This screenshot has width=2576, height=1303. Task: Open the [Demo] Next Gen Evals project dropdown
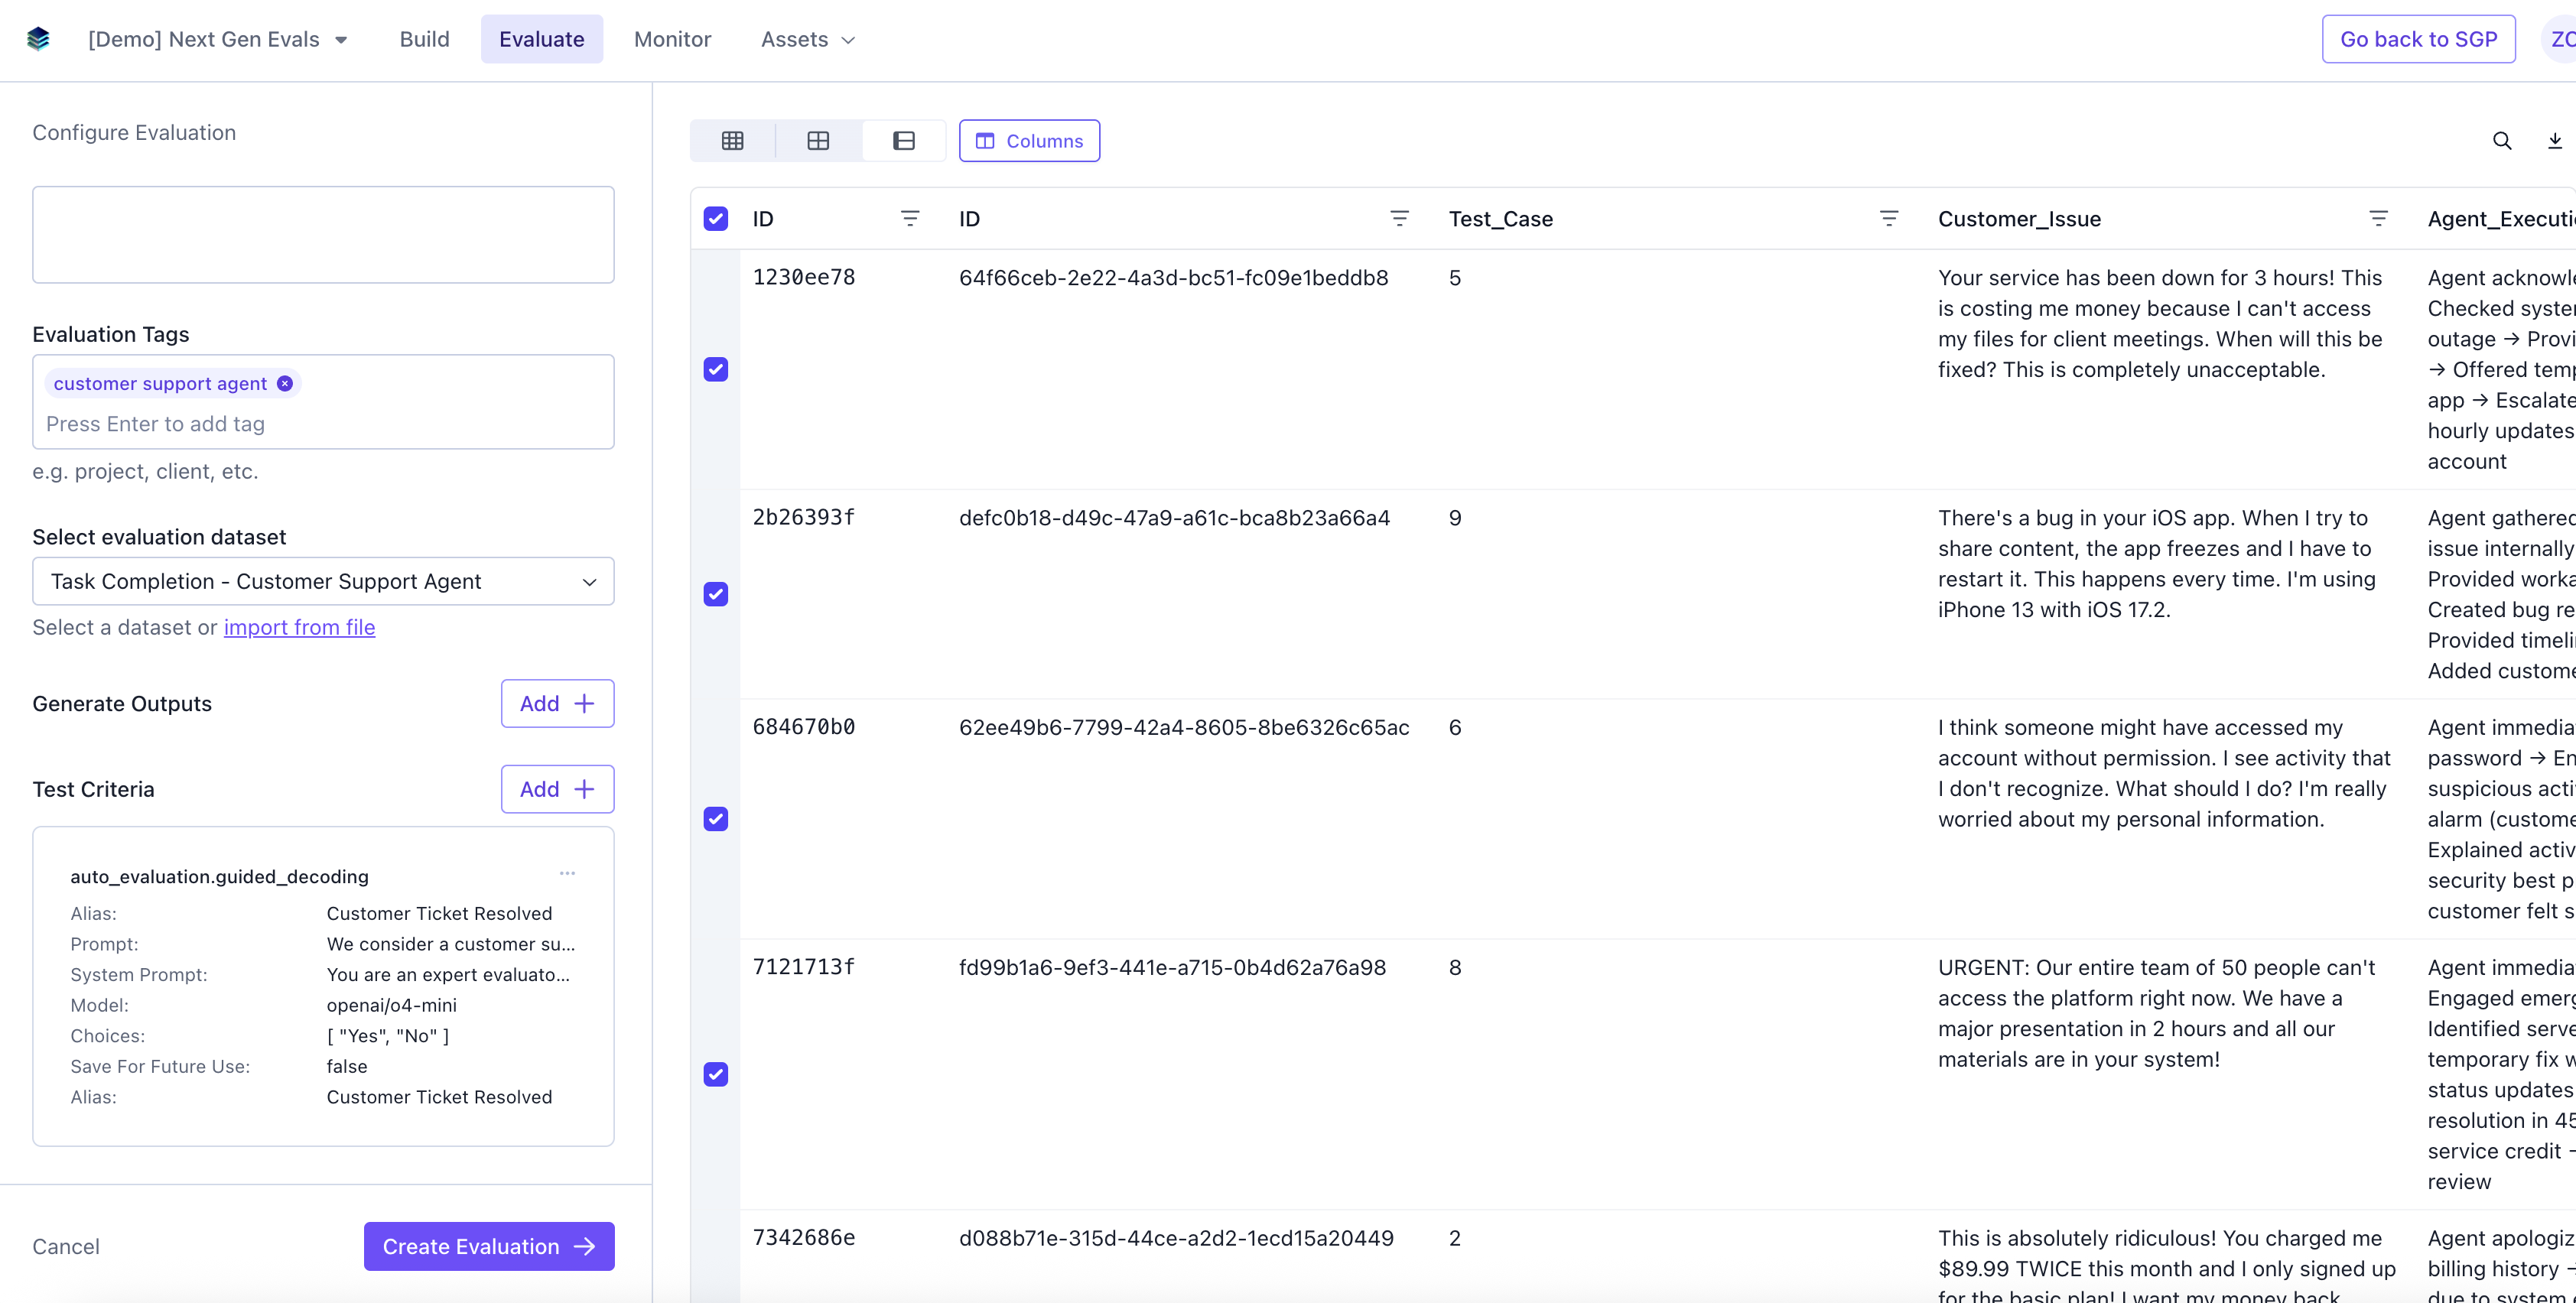[218, 39]
